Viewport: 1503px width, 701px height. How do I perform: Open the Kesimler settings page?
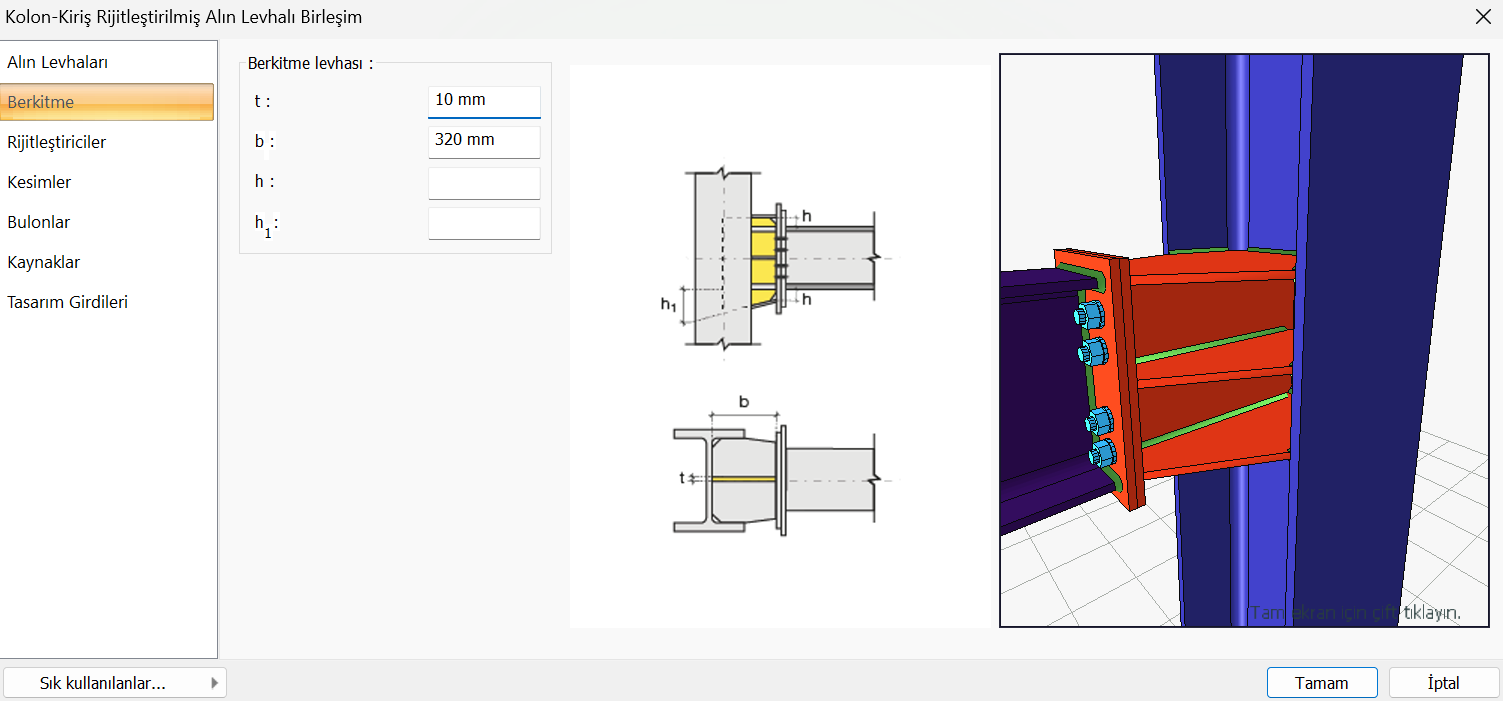point(40,182)
